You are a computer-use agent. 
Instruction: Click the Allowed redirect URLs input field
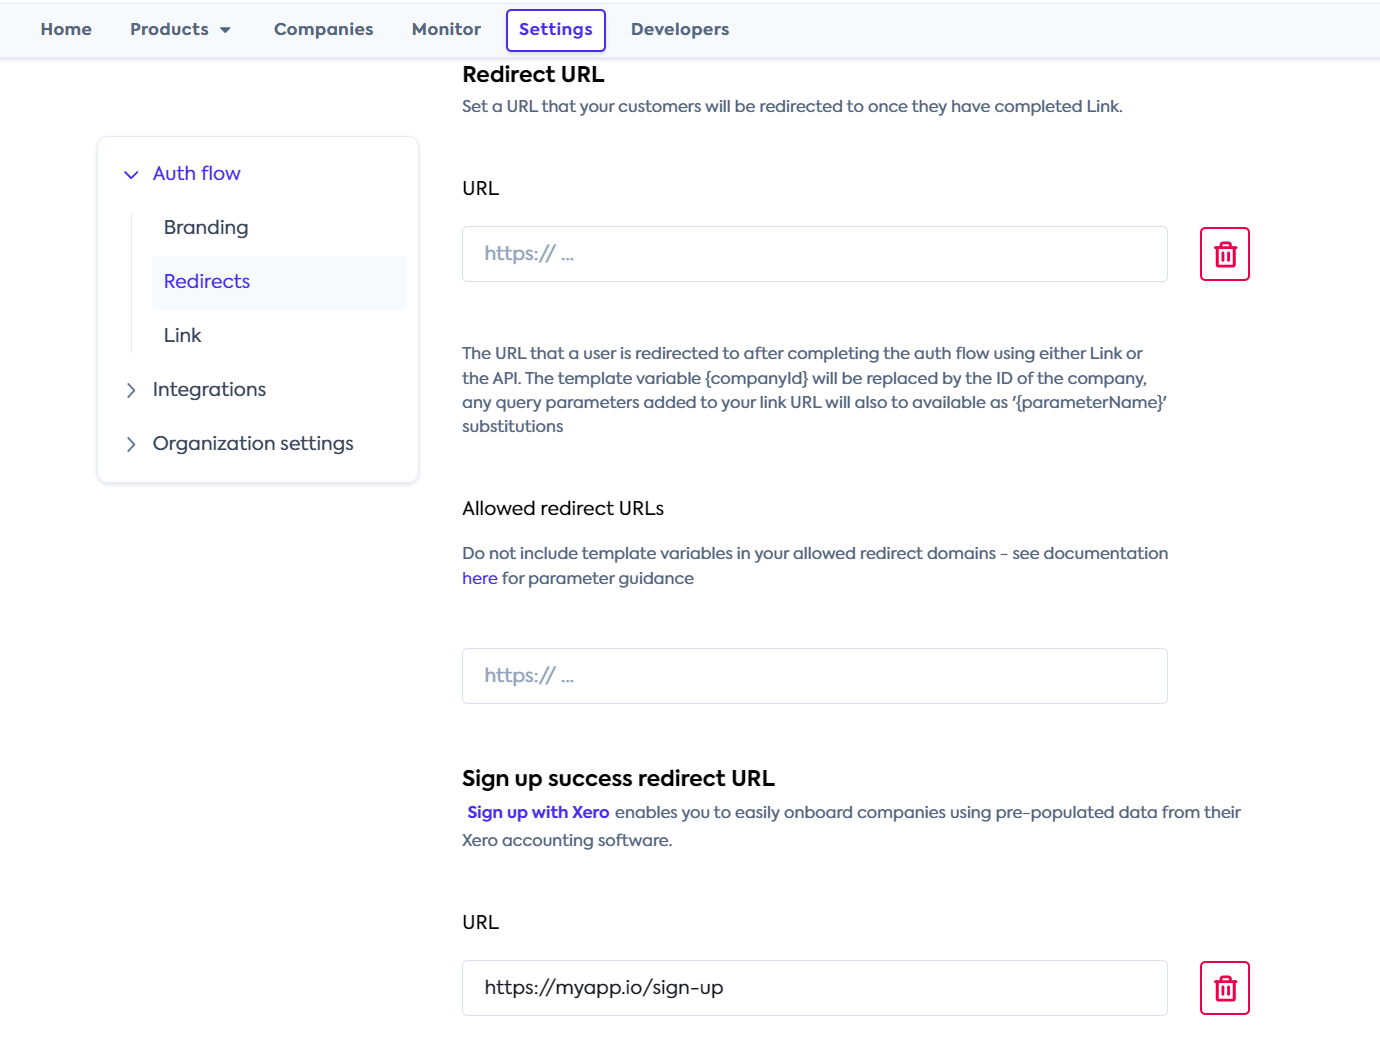point(814,675)
